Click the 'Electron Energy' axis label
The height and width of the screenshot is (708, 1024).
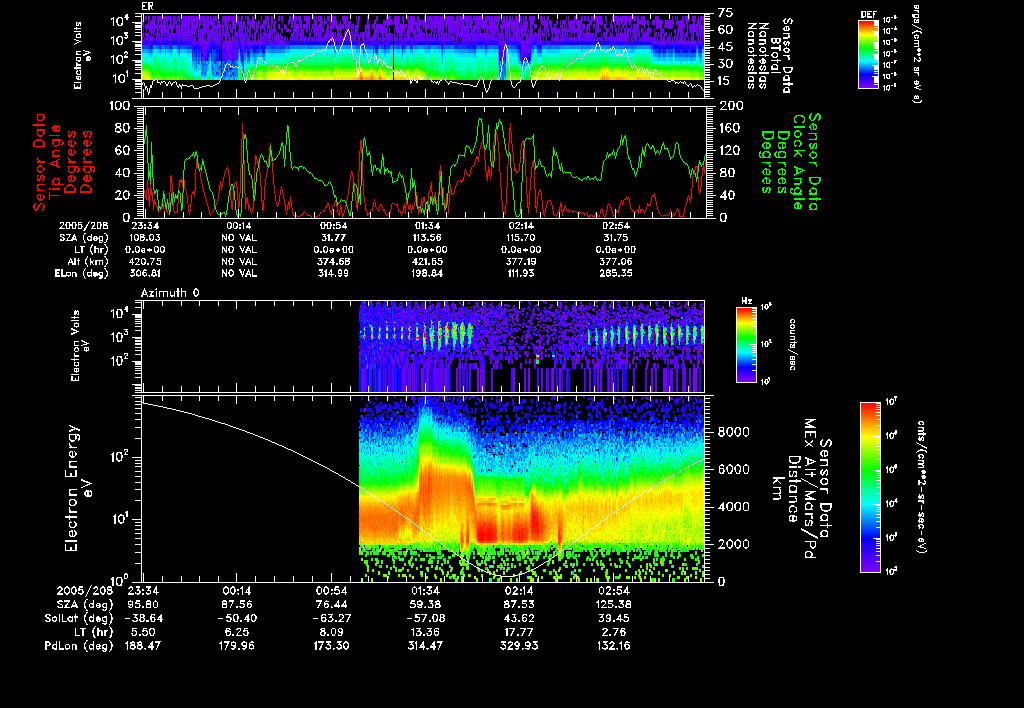[72, 489]
